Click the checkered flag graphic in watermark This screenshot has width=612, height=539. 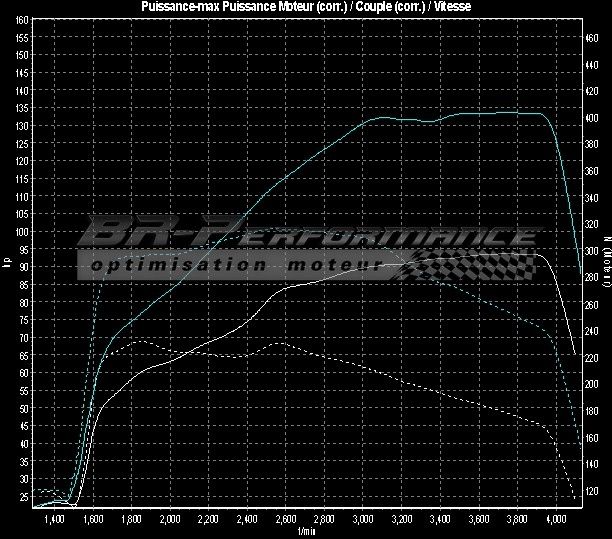click(x=470, y=264)
